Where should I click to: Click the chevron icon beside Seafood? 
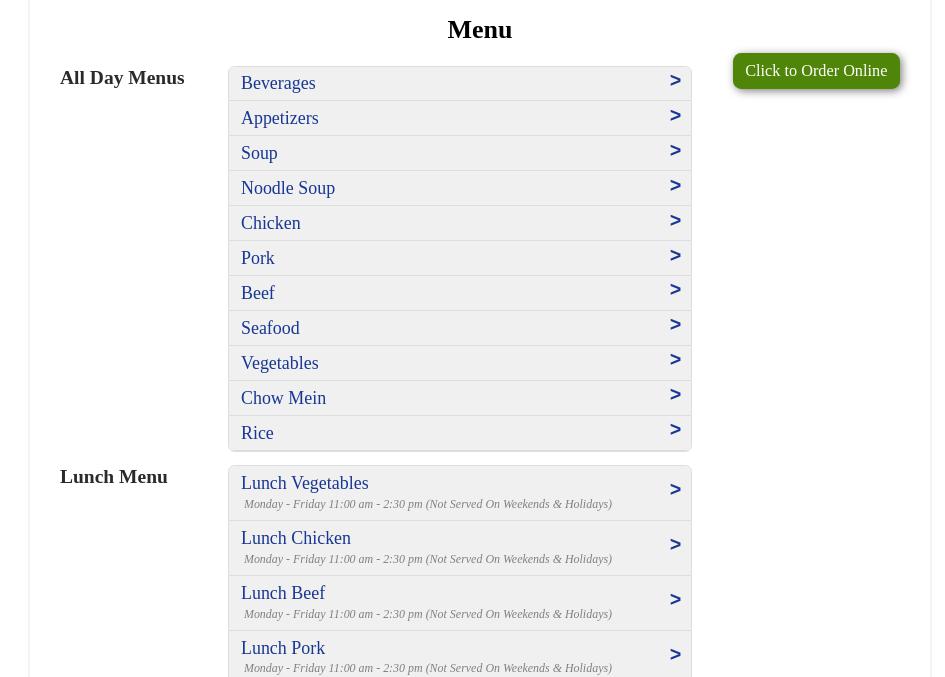tap(675, 325)
